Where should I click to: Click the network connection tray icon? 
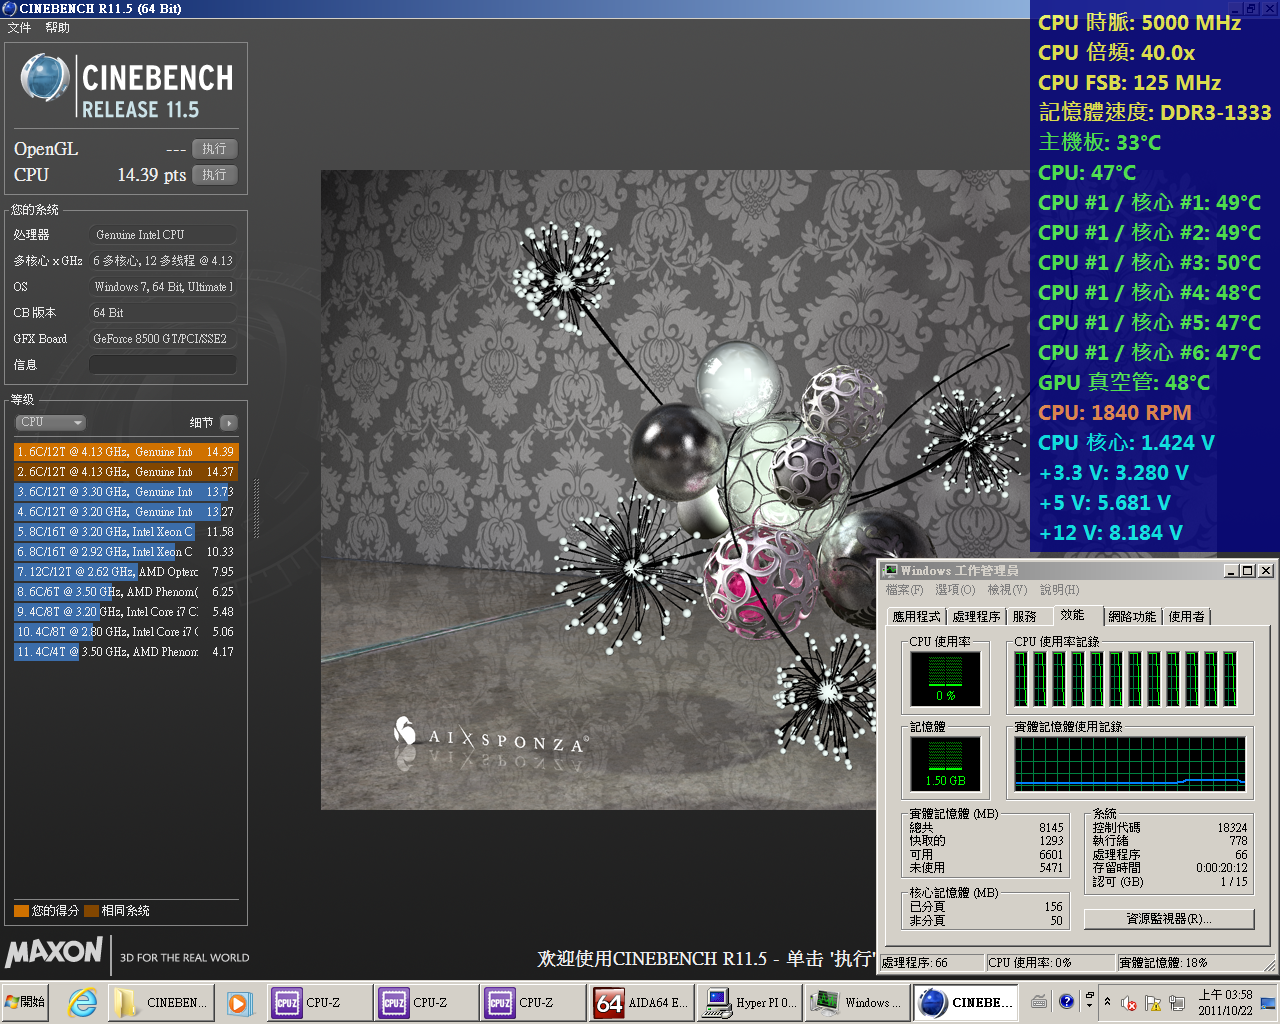(x=1175, y=1003)
